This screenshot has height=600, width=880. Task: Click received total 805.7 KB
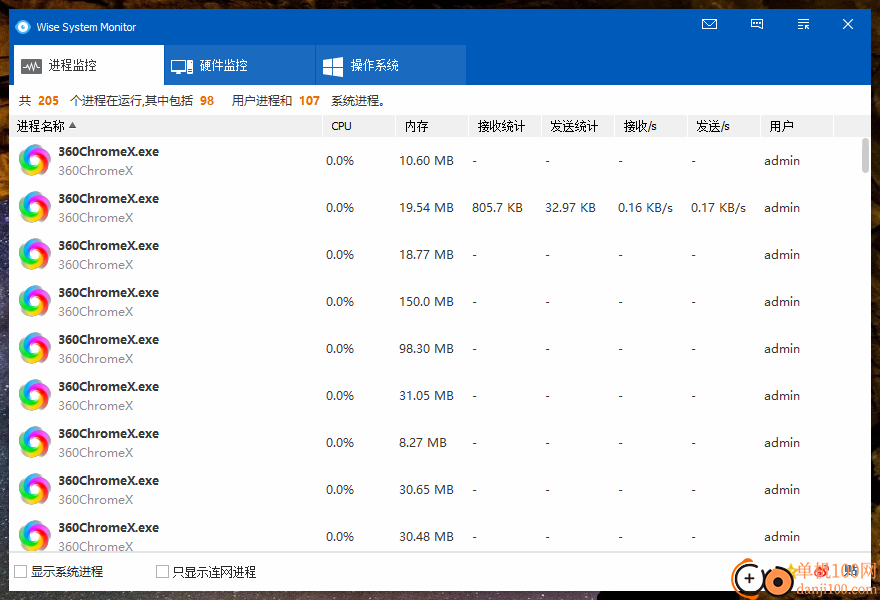pyautogui.click(x=497, y=208)
